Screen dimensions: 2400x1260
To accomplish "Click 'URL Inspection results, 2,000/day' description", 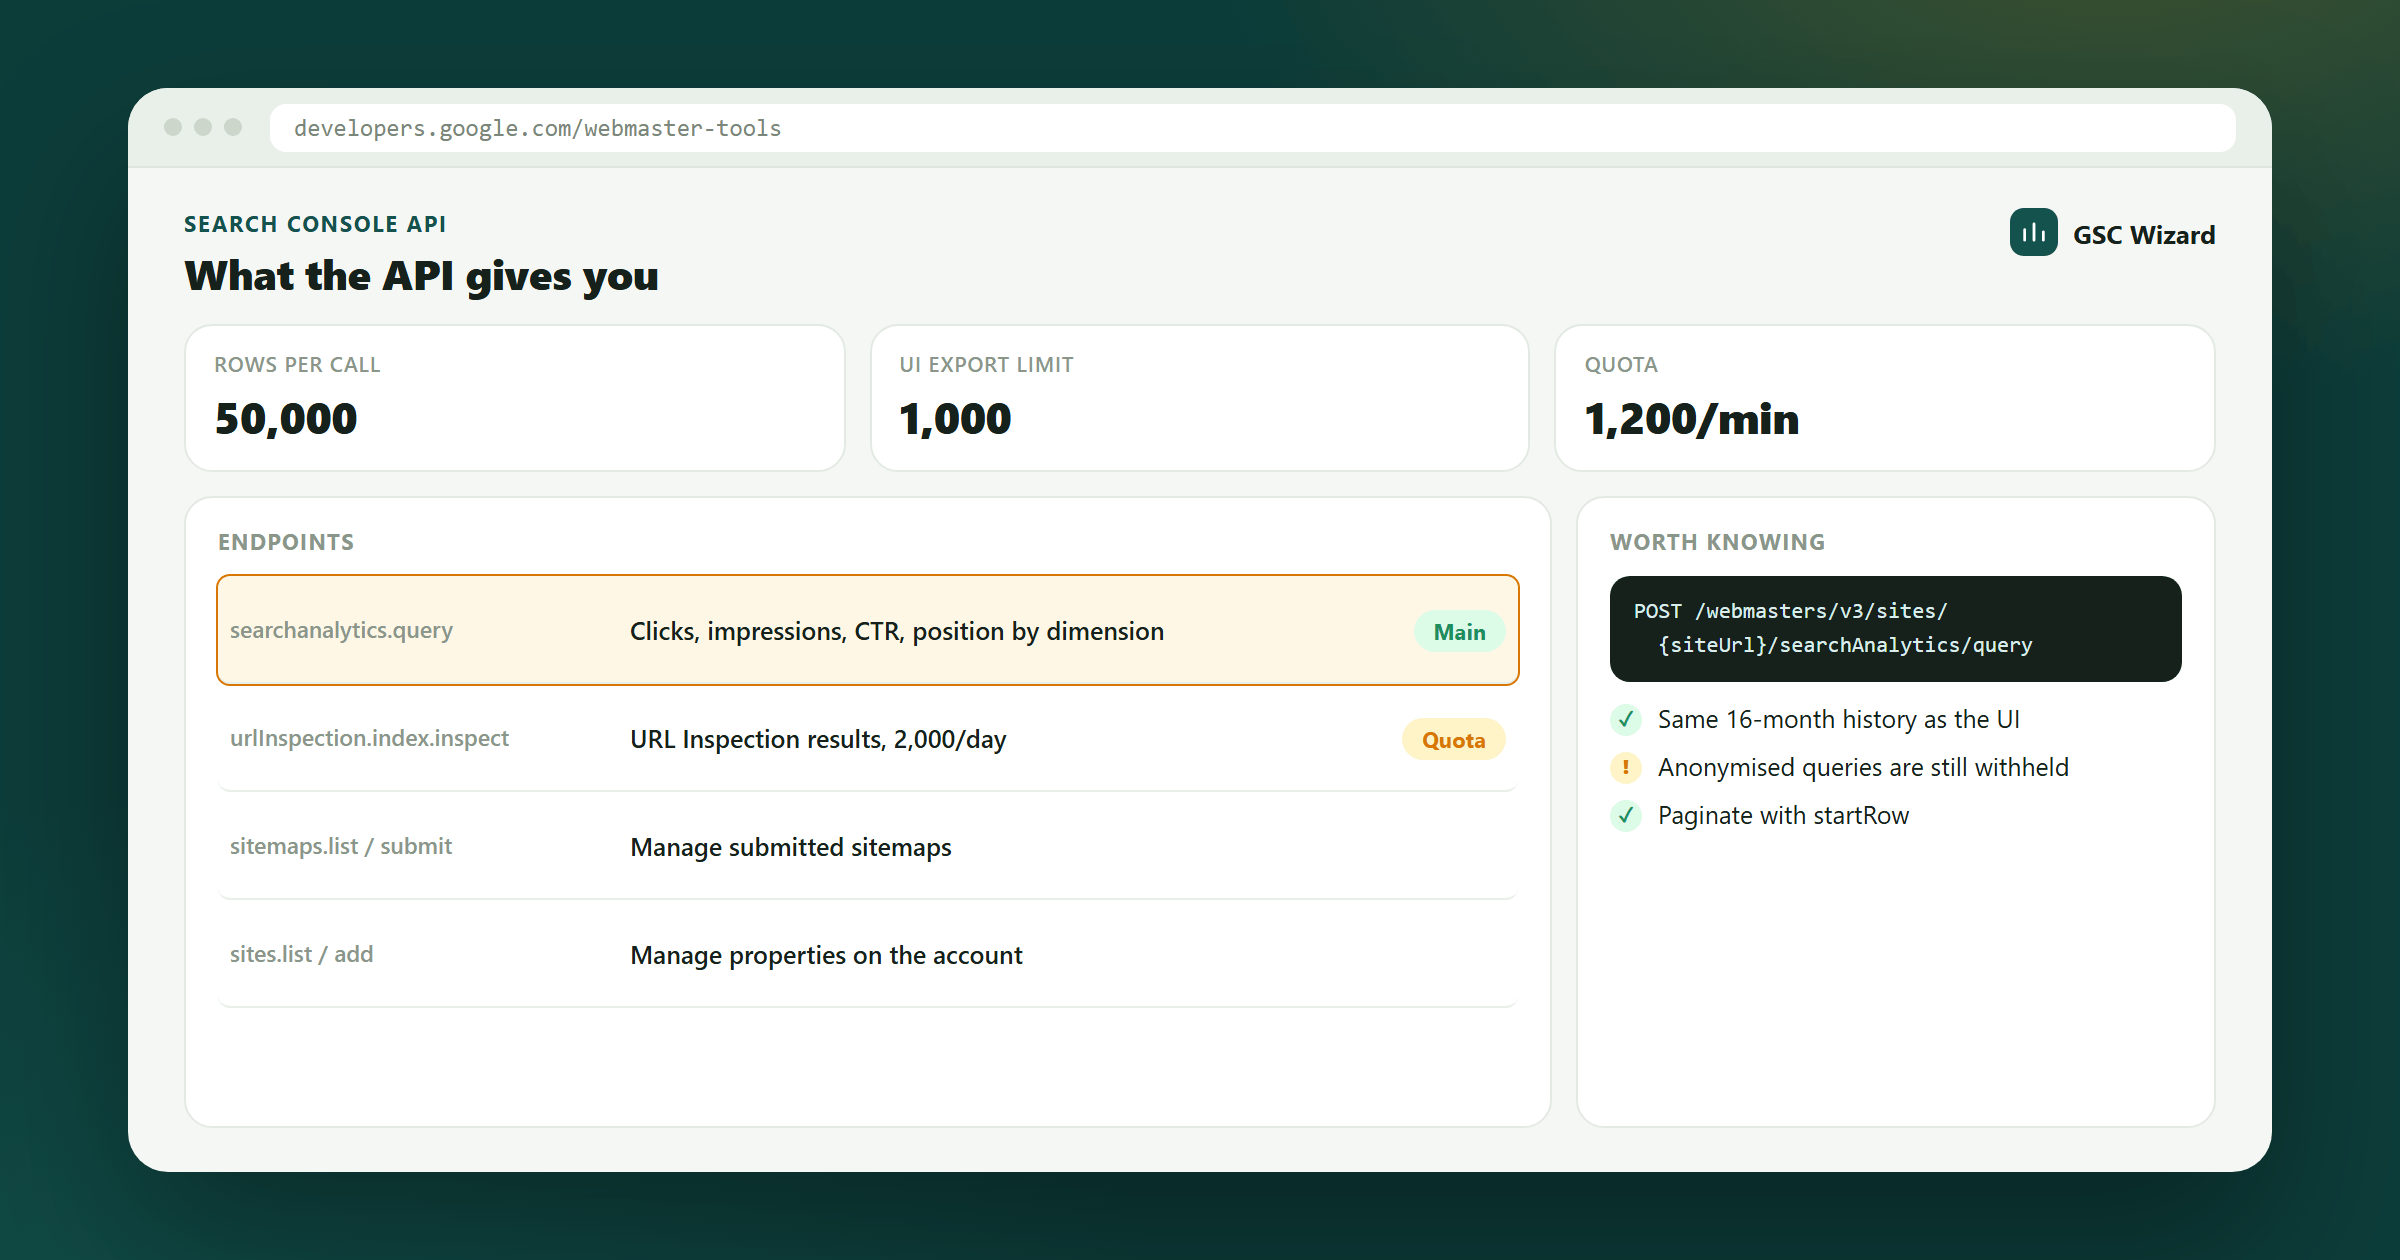I will [818, 739].
